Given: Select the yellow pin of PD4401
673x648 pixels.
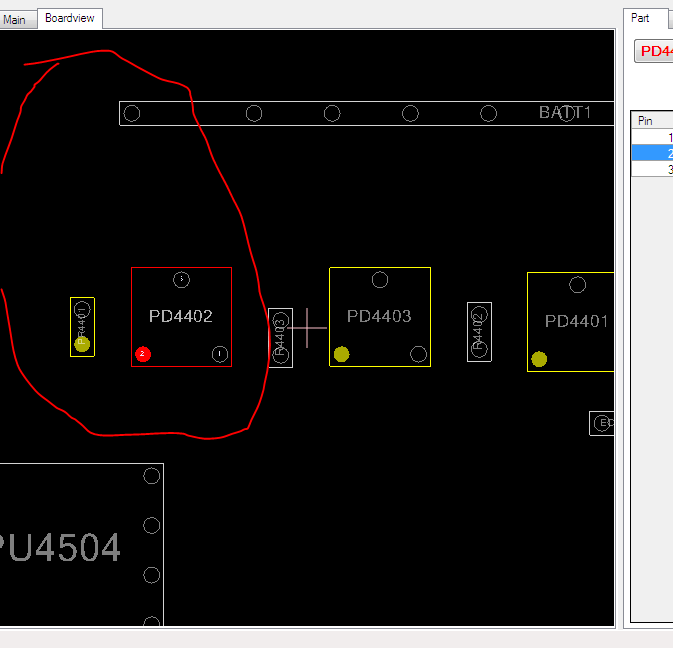Looking at the screenshot, I should pyautogui.click(x=539, y=359).
